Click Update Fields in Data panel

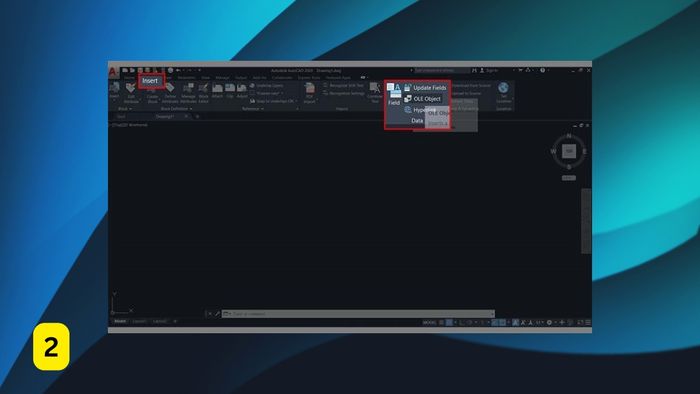[425, 88]
